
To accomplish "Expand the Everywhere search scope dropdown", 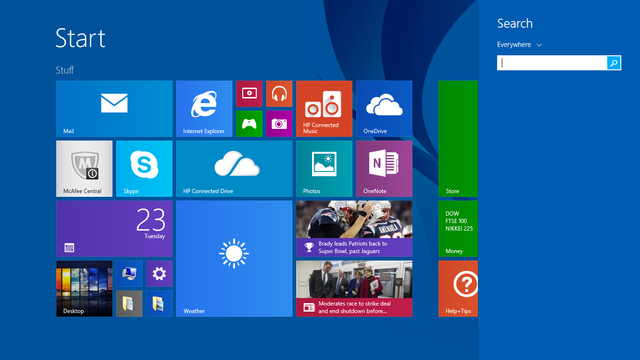I will click(x=519, y=44).
